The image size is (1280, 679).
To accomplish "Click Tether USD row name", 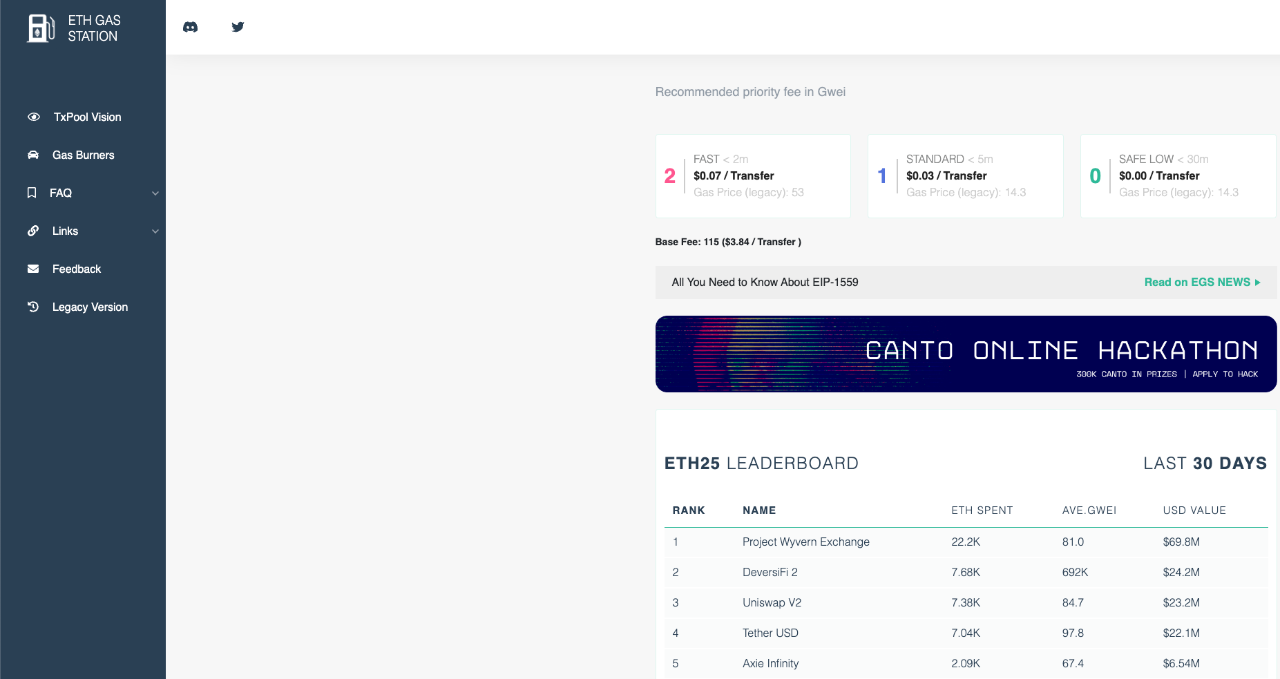I will [x=770, y=633].
